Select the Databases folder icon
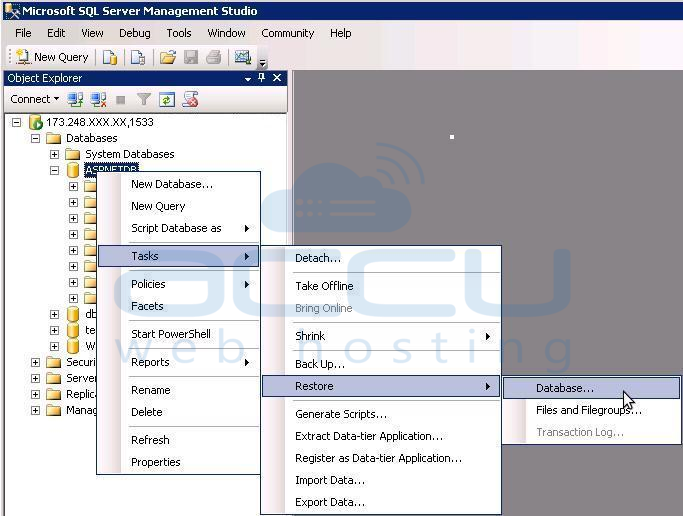The width and height of the screenshot is (683, 516). 54,138
